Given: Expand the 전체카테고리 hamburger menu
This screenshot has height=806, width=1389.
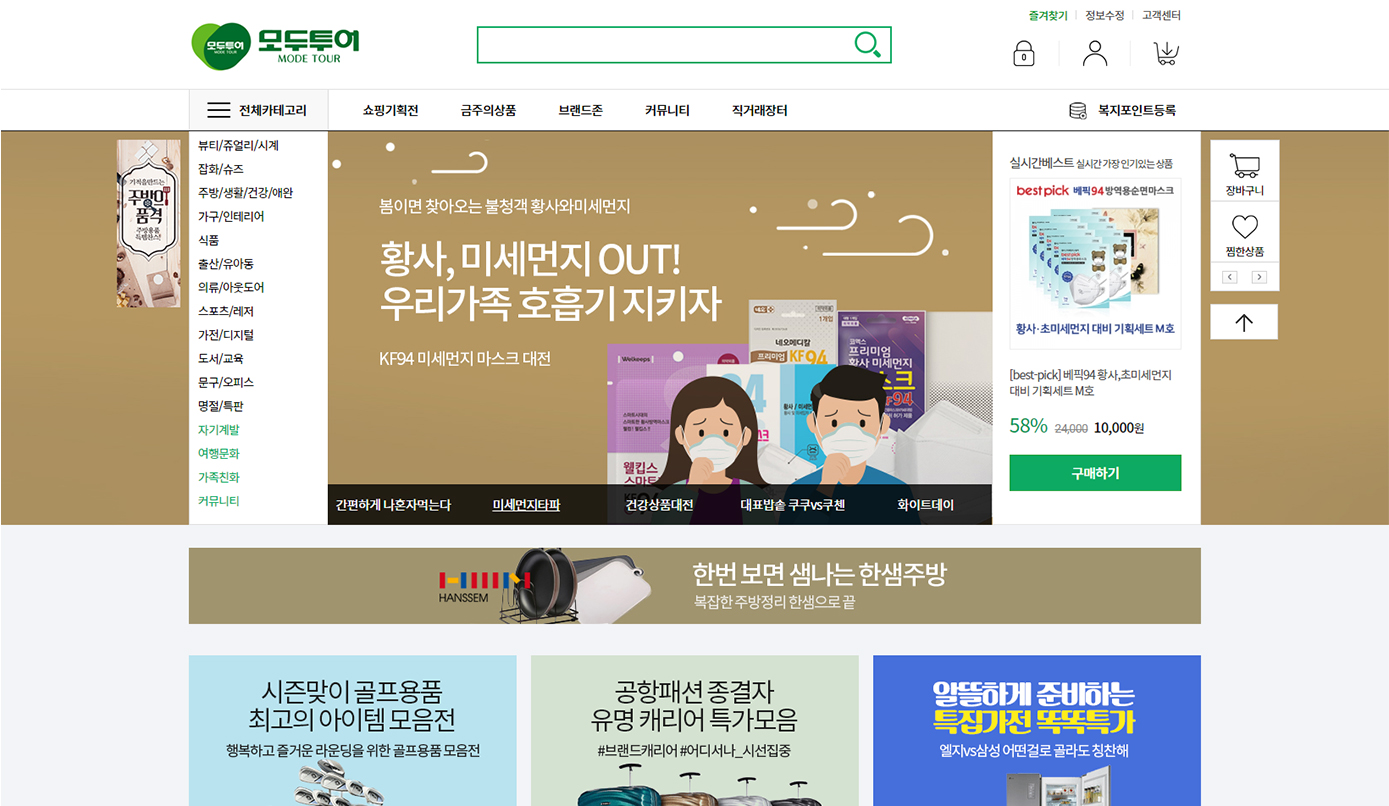Looking at the screenshot, I should coord(219,110).
